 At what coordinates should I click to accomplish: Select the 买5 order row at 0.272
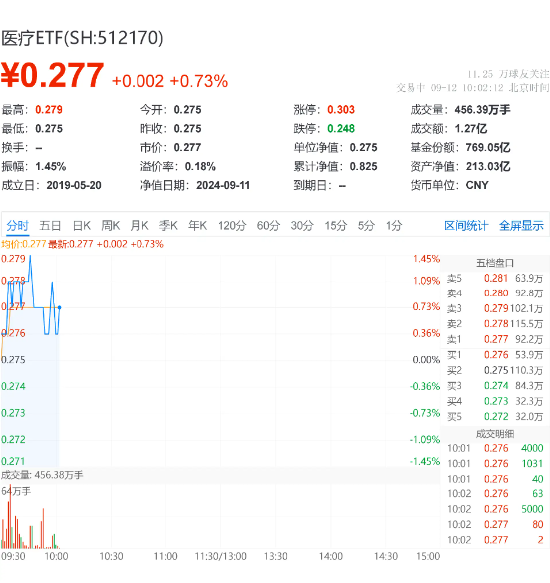click(495, 416)
